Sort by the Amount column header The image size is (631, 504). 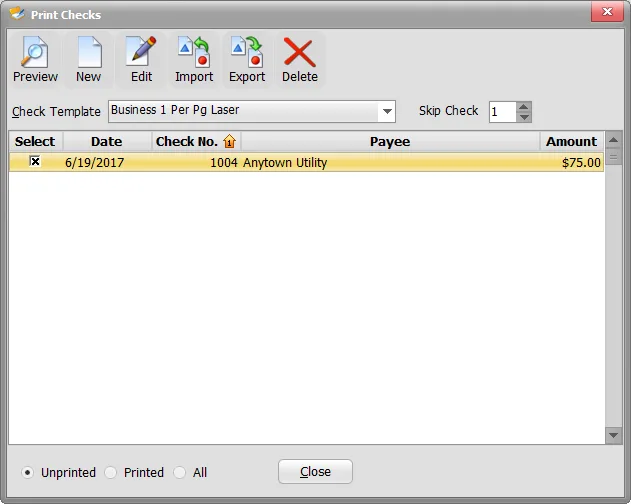pos(571,141)
